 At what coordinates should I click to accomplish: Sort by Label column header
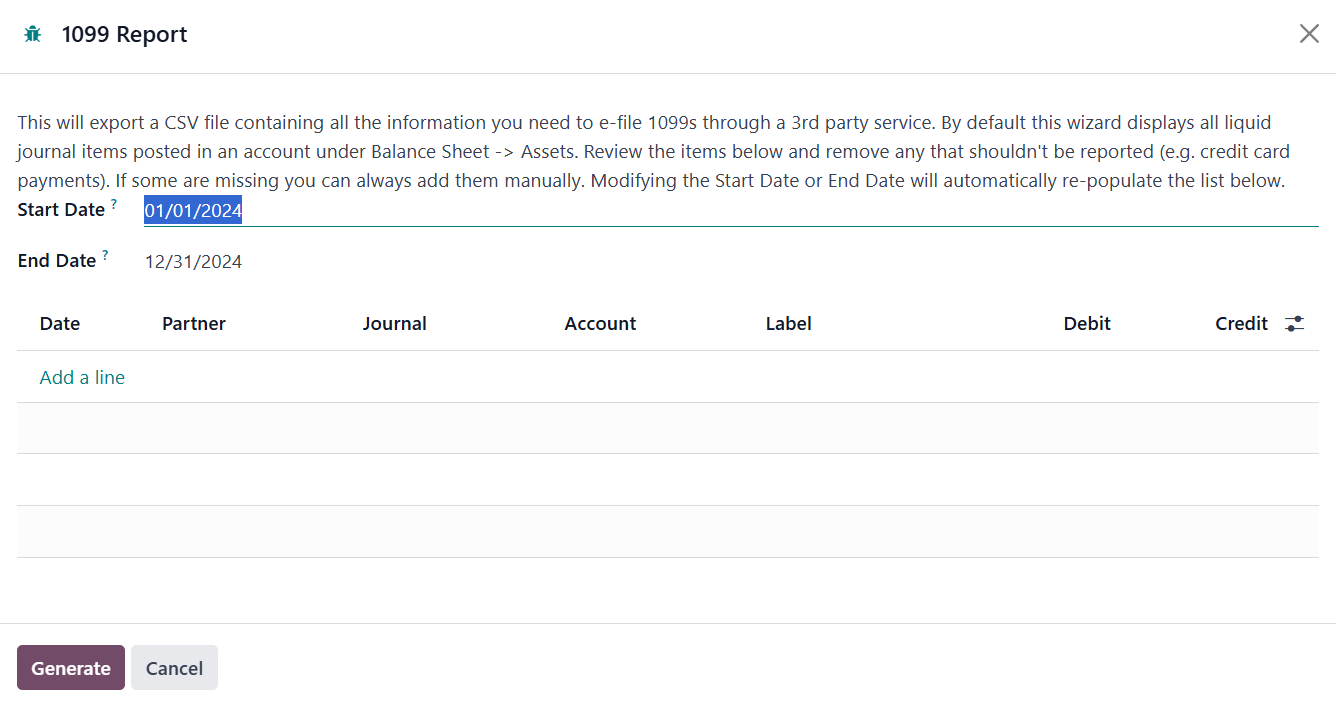(x=788, y=324)
